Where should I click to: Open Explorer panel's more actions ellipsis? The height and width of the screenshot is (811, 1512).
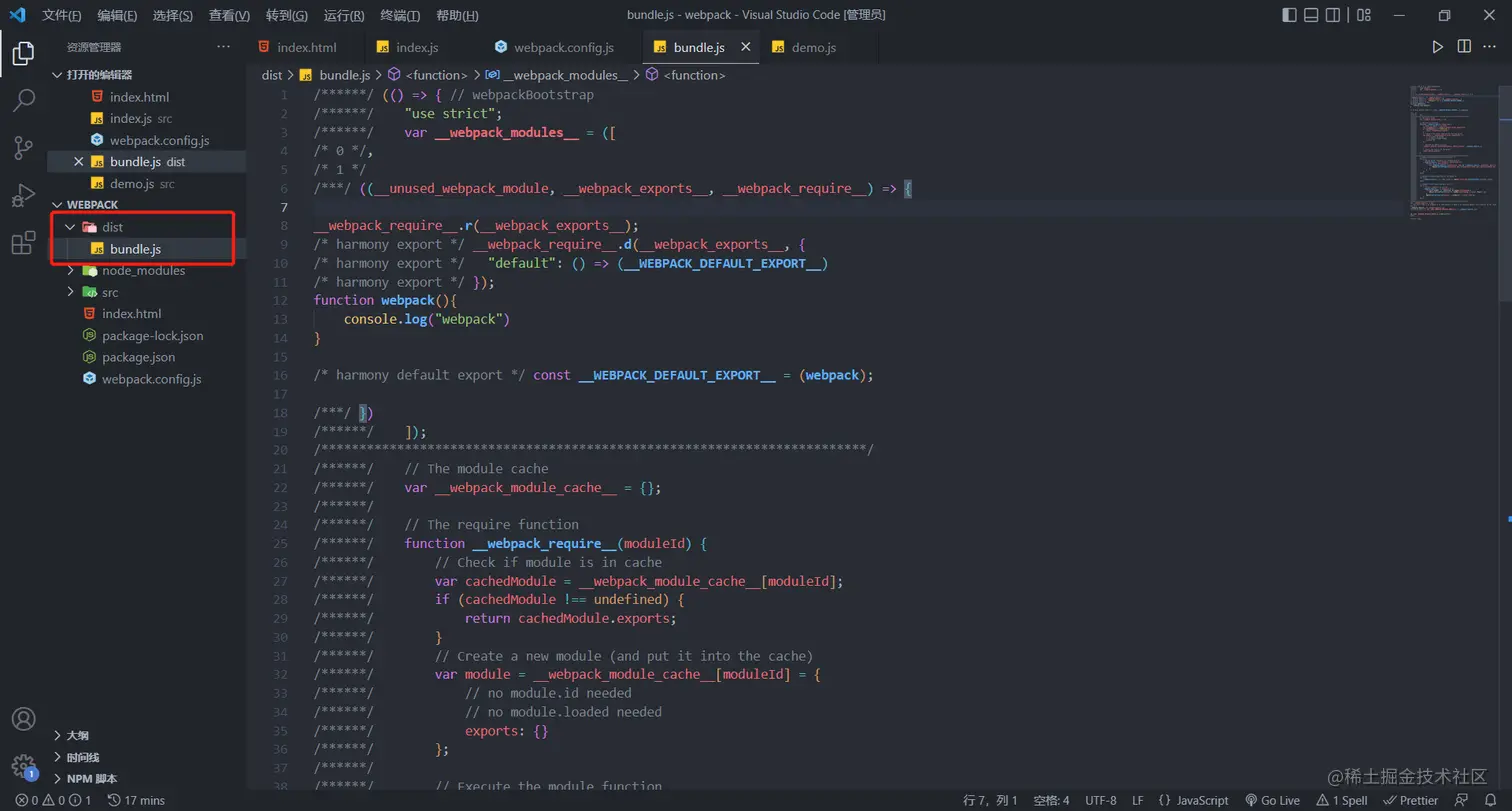point(223,47)
